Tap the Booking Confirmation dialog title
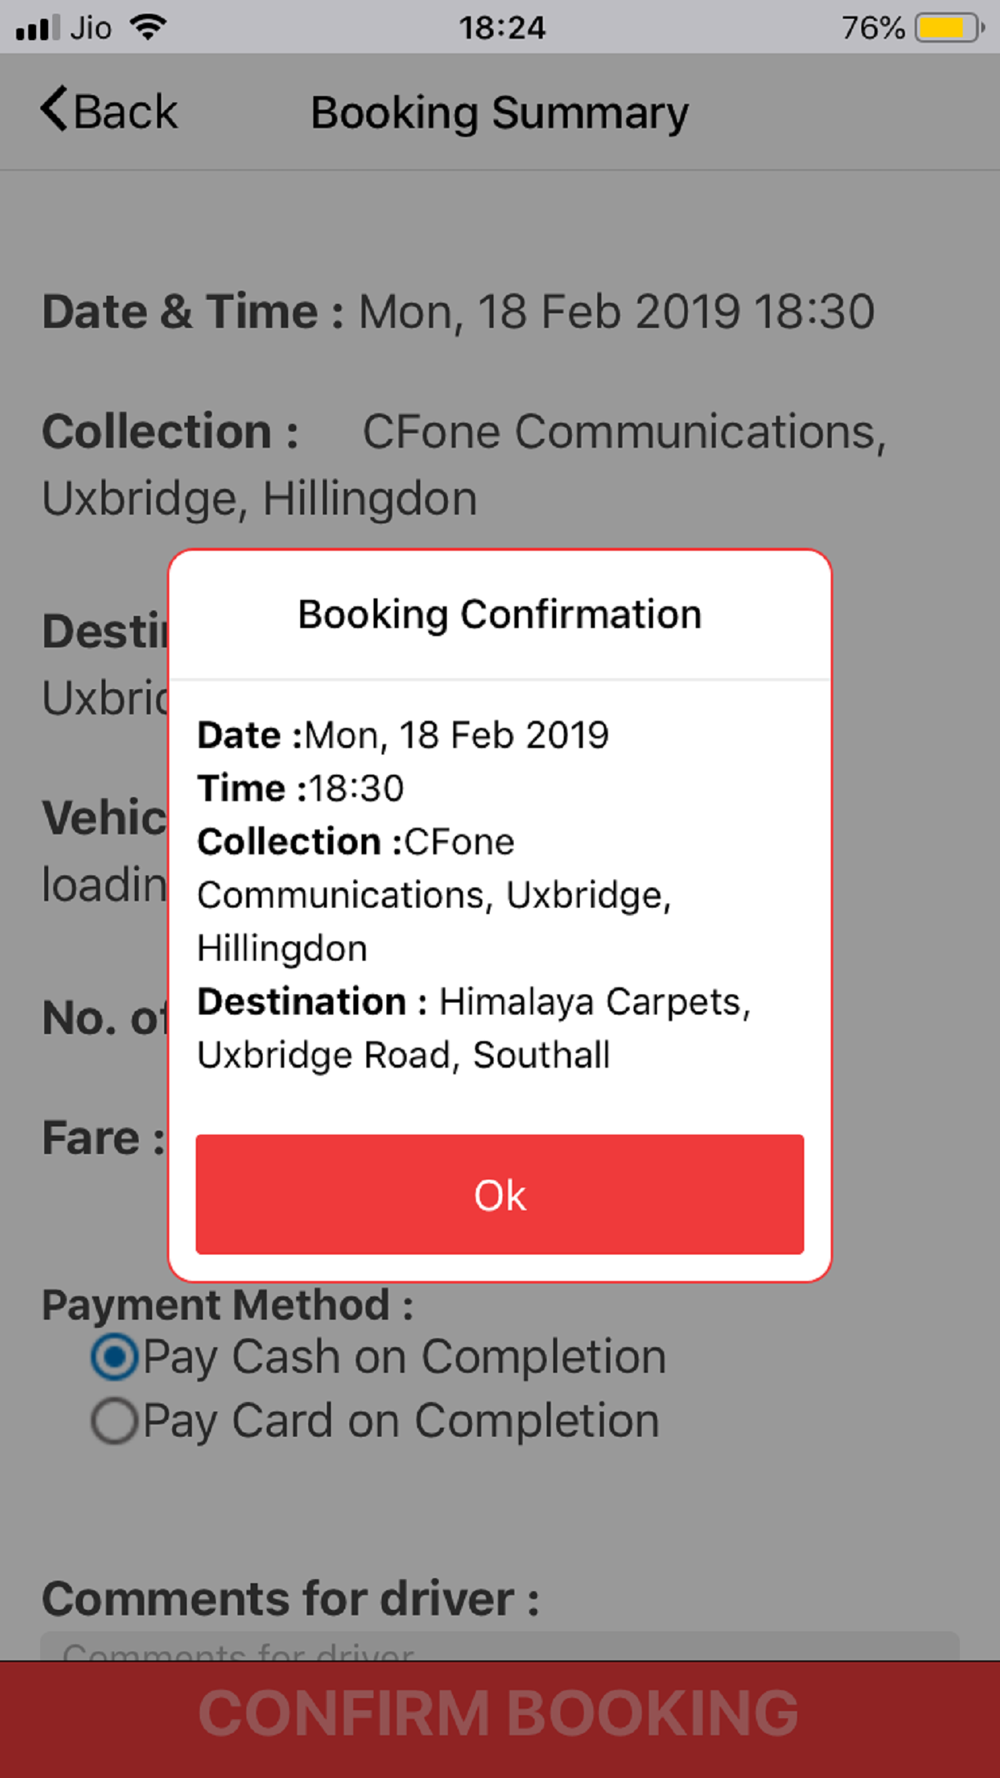The width and height of the screenshot is (1000, 1778). click(500, 614)
